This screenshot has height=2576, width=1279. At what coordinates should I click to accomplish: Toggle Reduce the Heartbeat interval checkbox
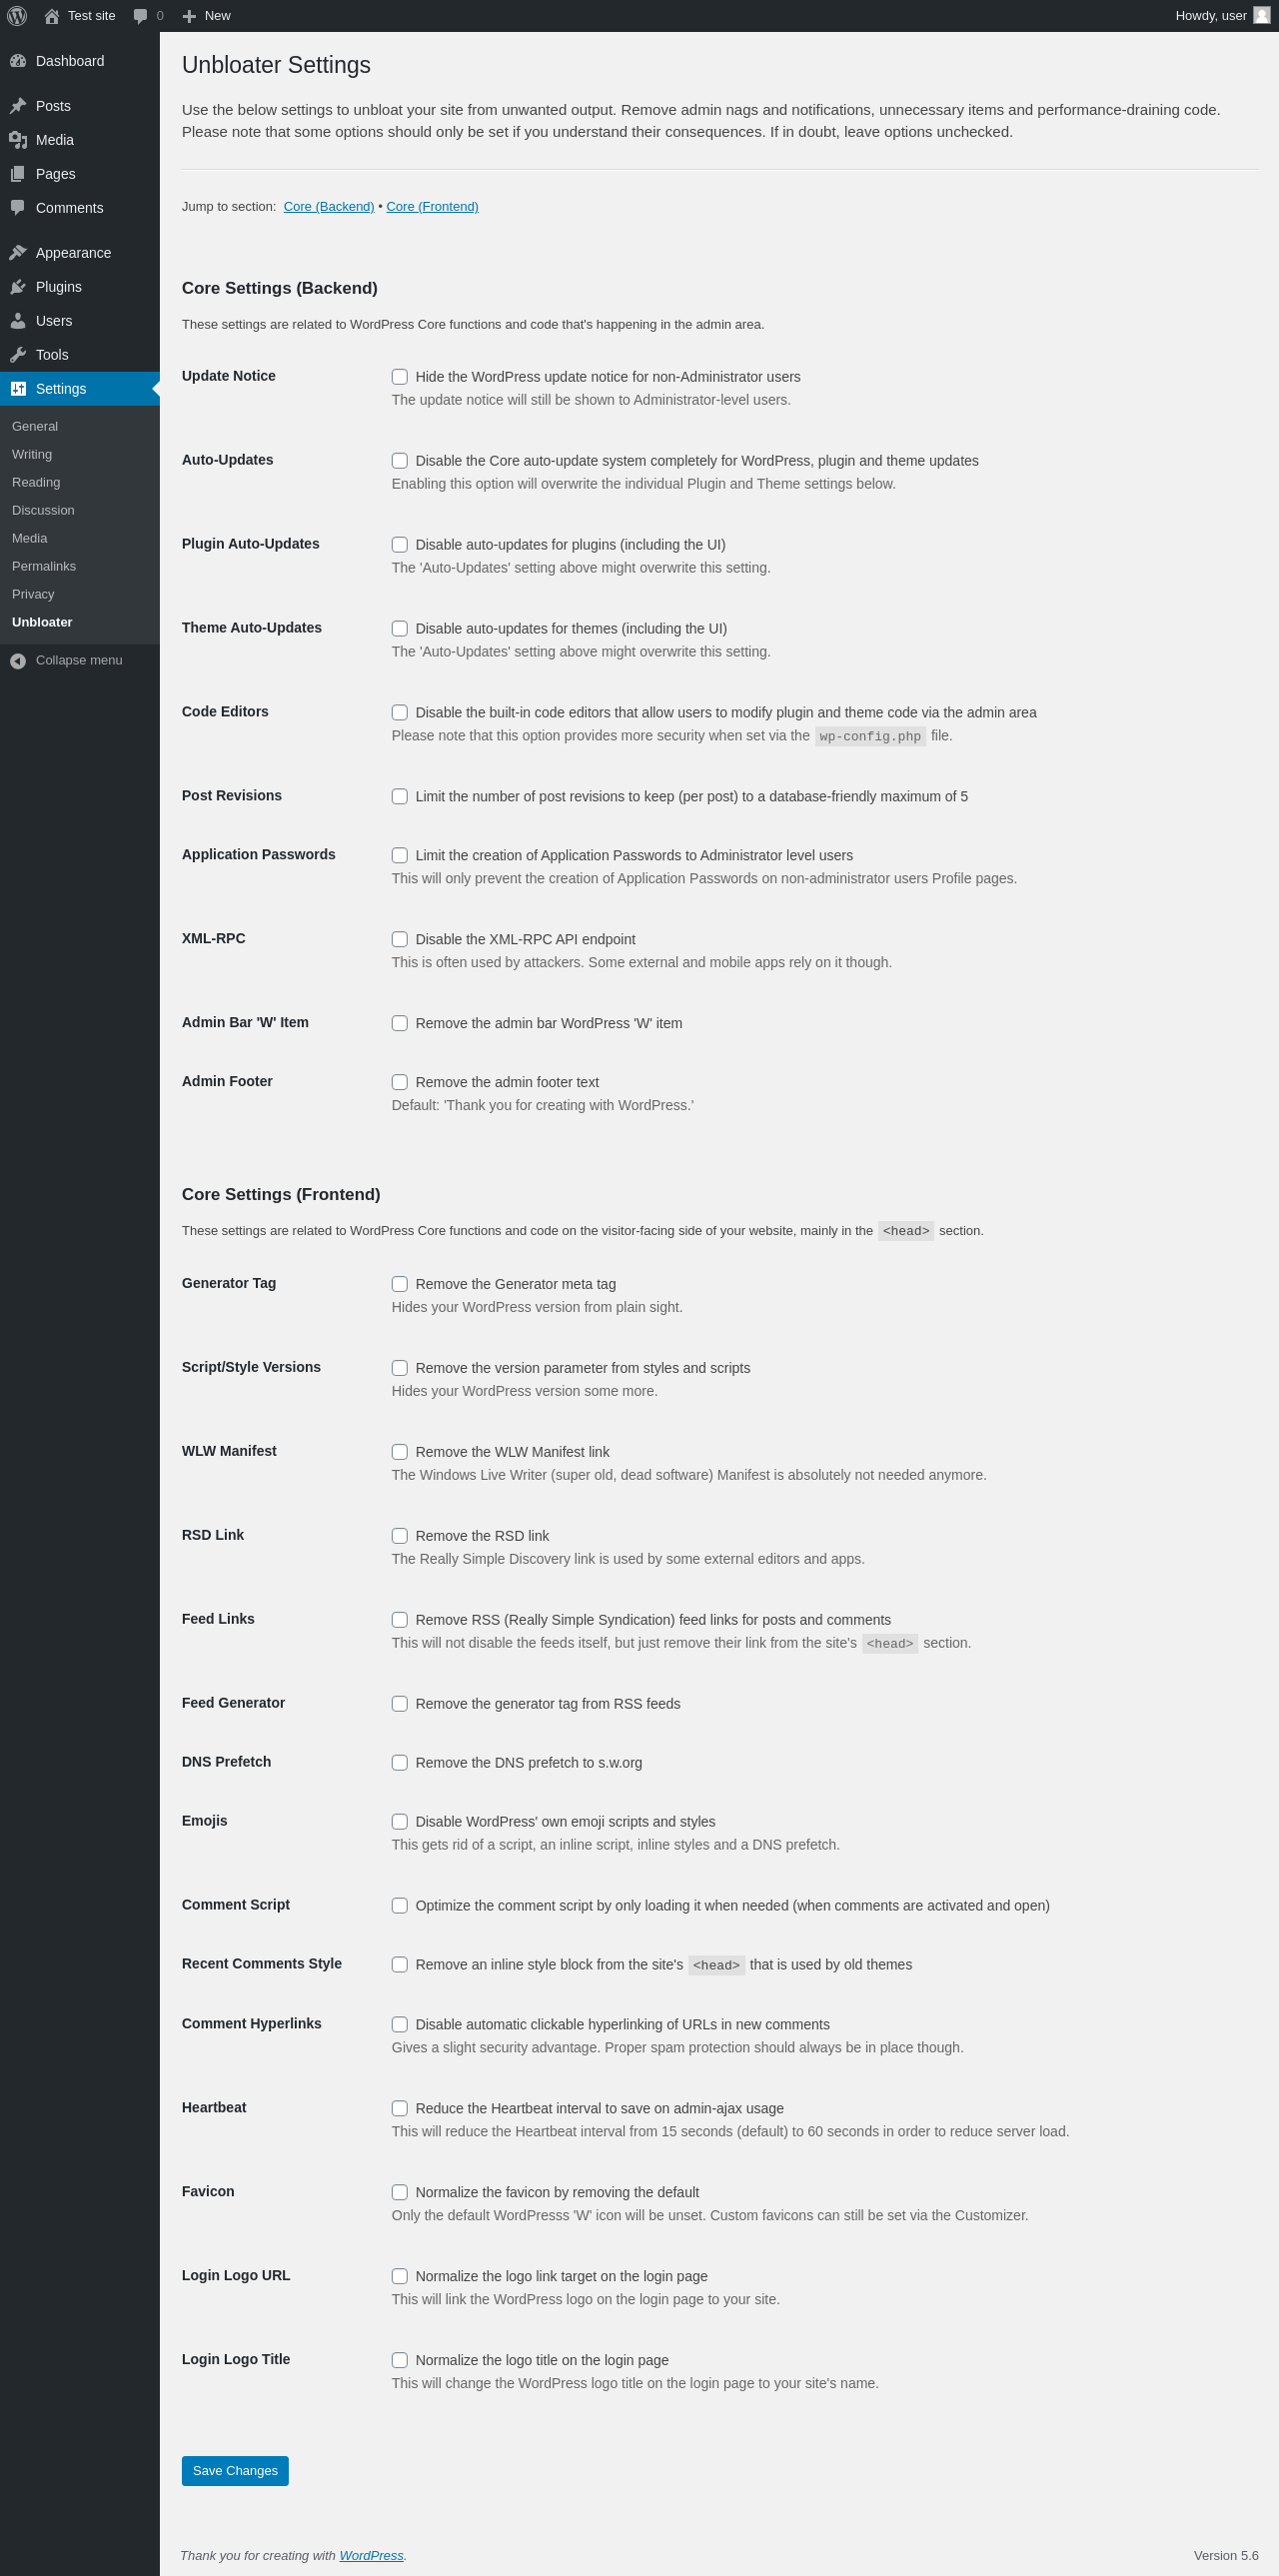tap(400, 2108)
